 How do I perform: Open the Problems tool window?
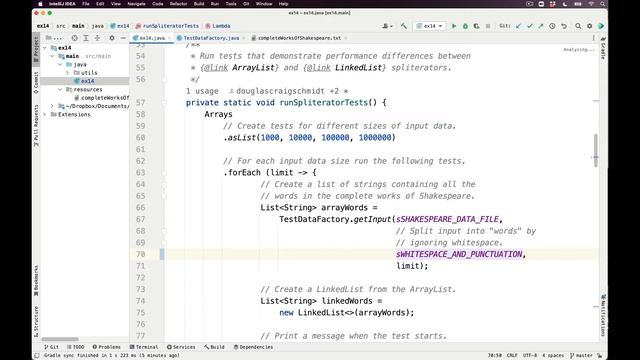point(107,347)
